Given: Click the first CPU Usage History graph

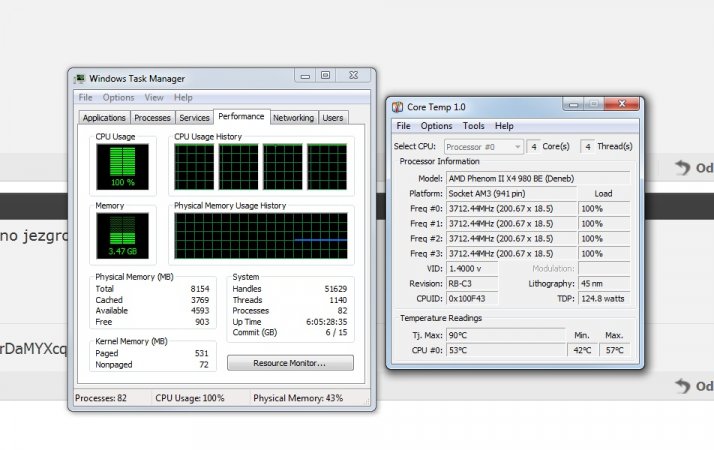Looking at the screenshot, I should click(x=194, y=167).
